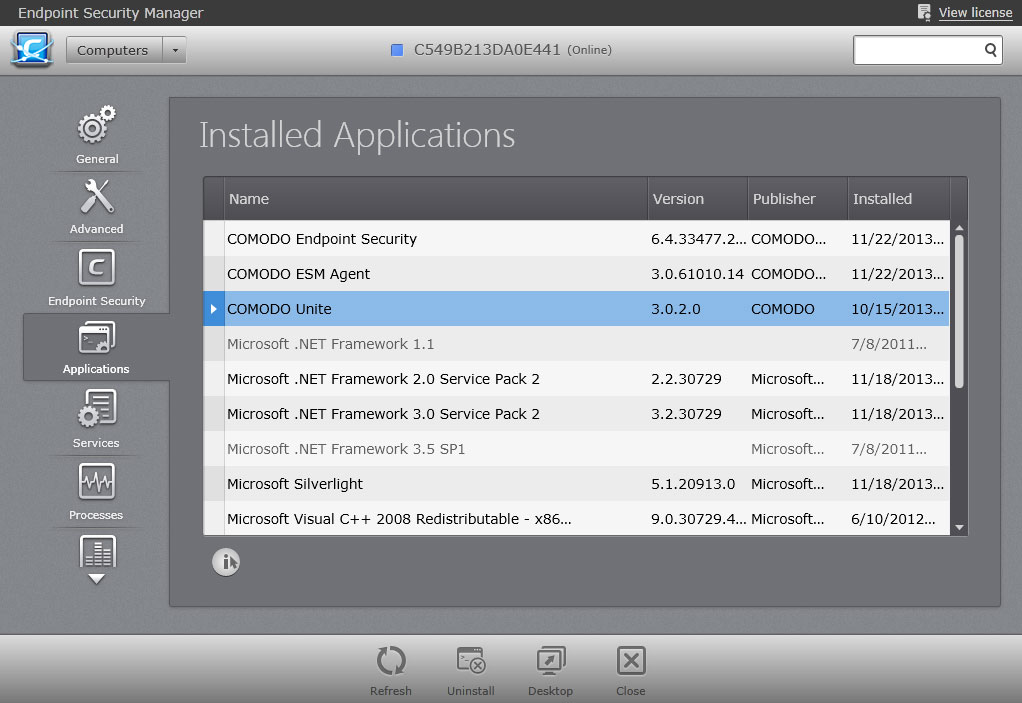Open the General settings section
This screenshot has height=703, width=1022.
point(97,135)
